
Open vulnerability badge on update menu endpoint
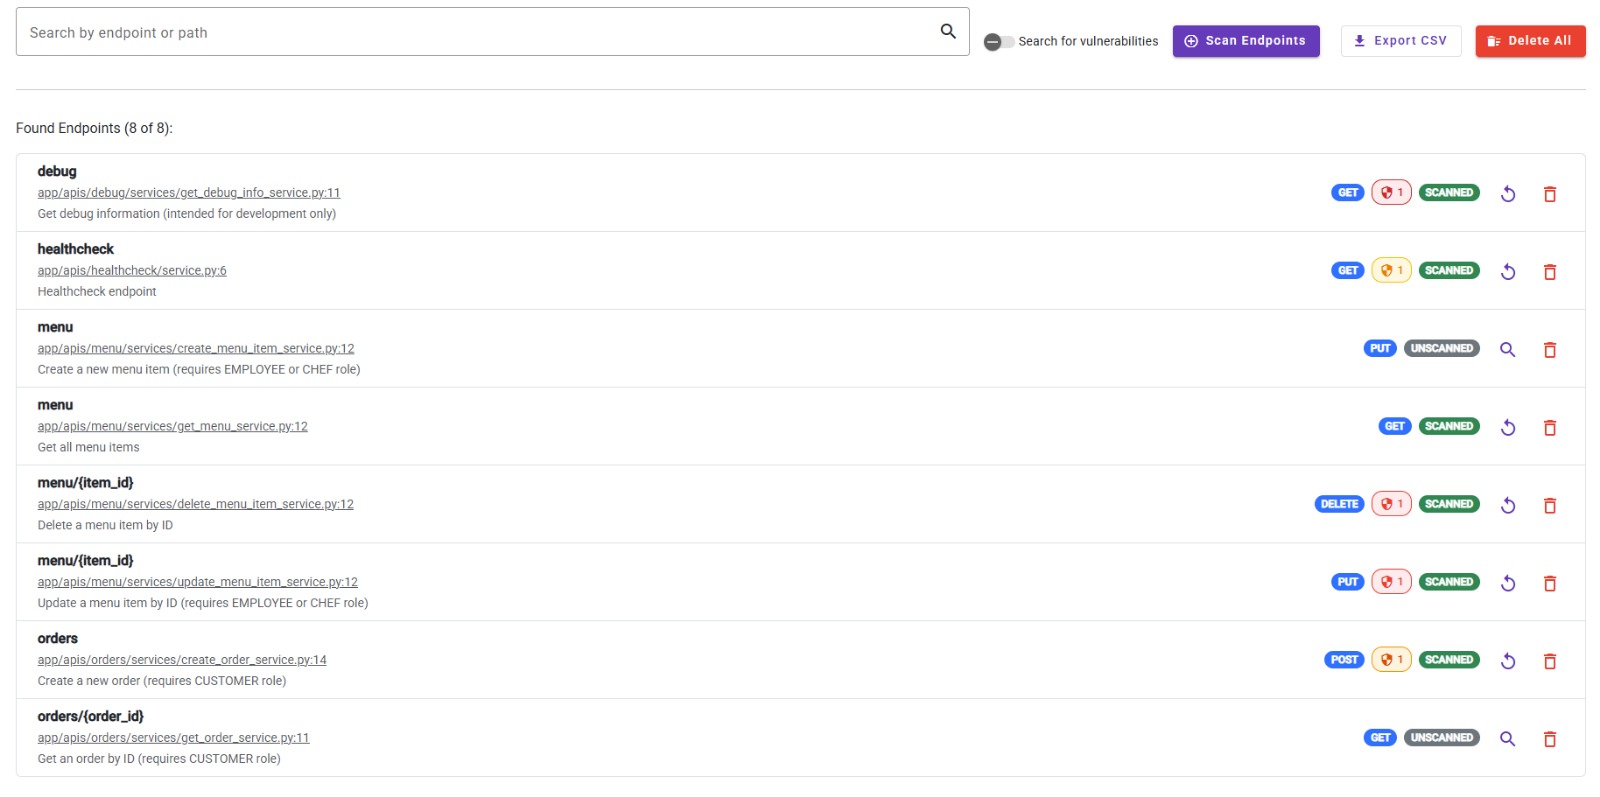(x=1391, y=582)
